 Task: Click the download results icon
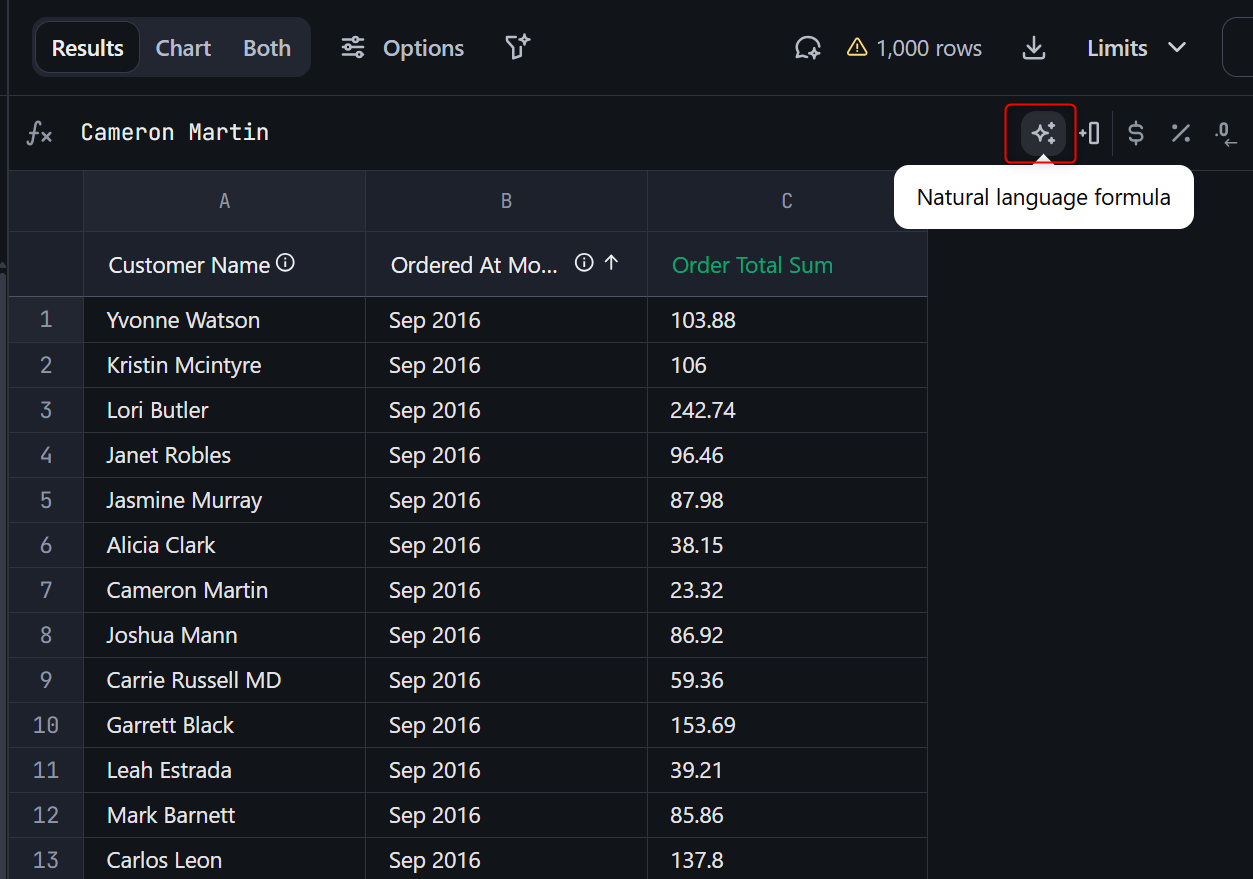[1034, 48]
